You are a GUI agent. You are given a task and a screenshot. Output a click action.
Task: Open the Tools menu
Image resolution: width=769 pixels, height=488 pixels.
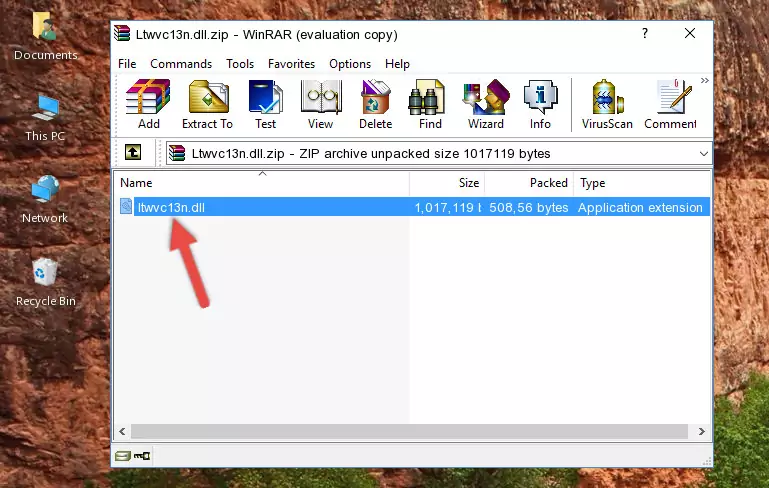click(x=240, y=64)
